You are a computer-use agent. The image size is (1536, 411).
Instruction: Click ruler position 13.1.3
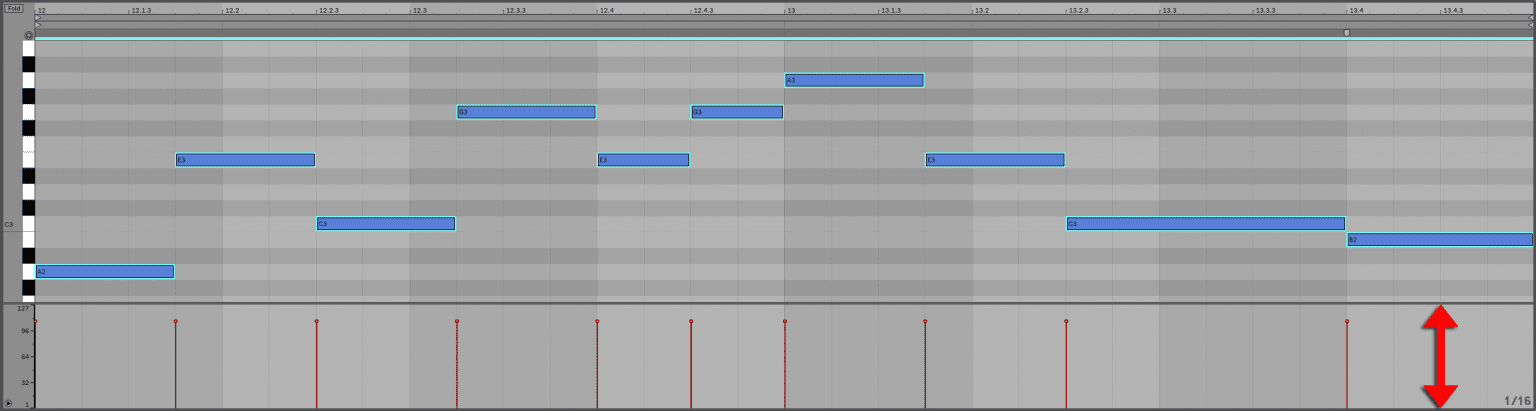pos(890,10)
